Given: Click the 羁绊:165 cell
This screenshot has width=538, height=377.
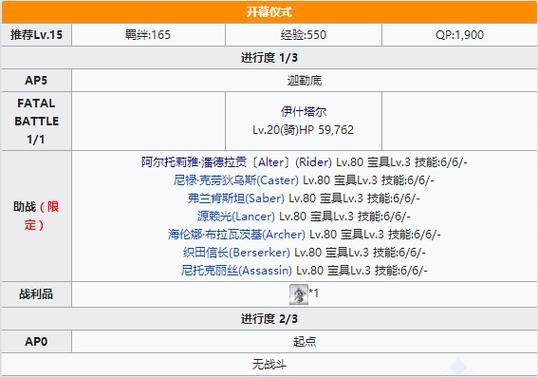Looking at the screenshot, I should point(148,35).
